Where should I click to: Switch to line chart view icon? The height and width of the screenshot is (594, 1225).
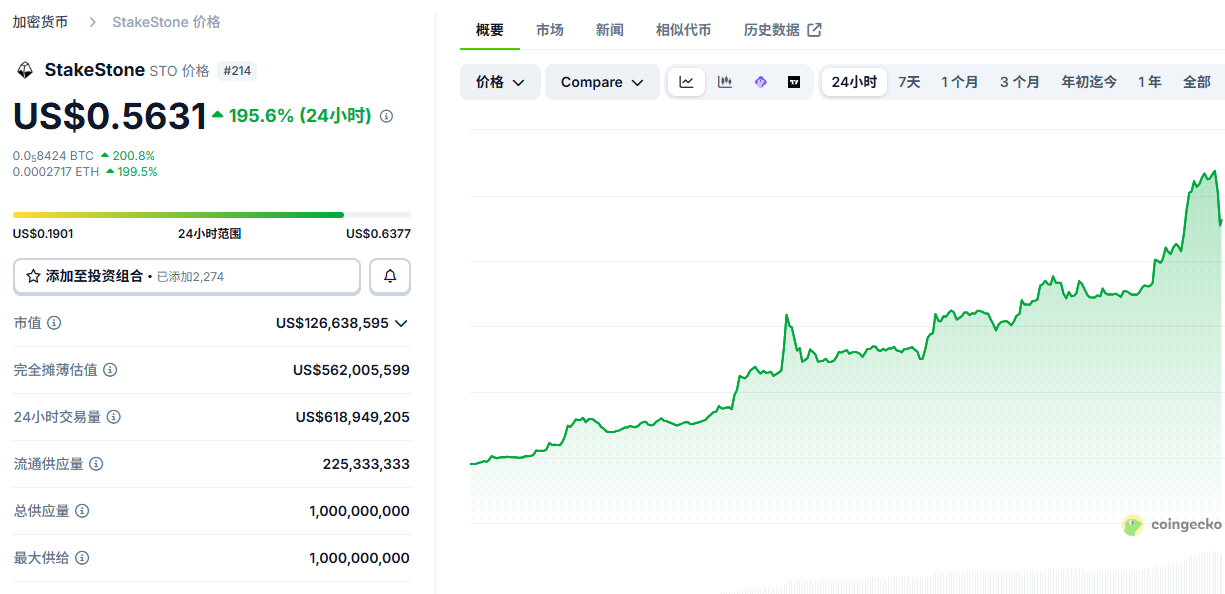tap(687, 82)
